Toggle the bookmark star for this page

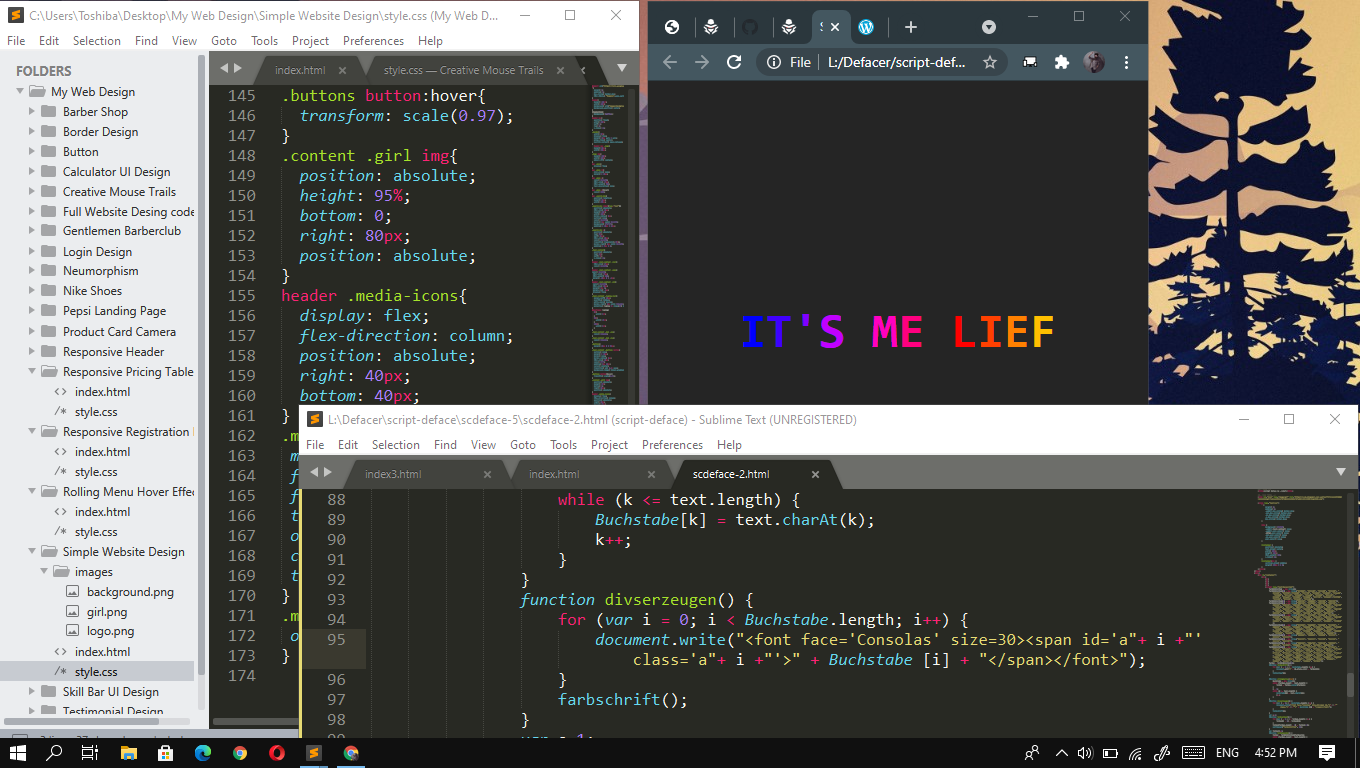989,61
